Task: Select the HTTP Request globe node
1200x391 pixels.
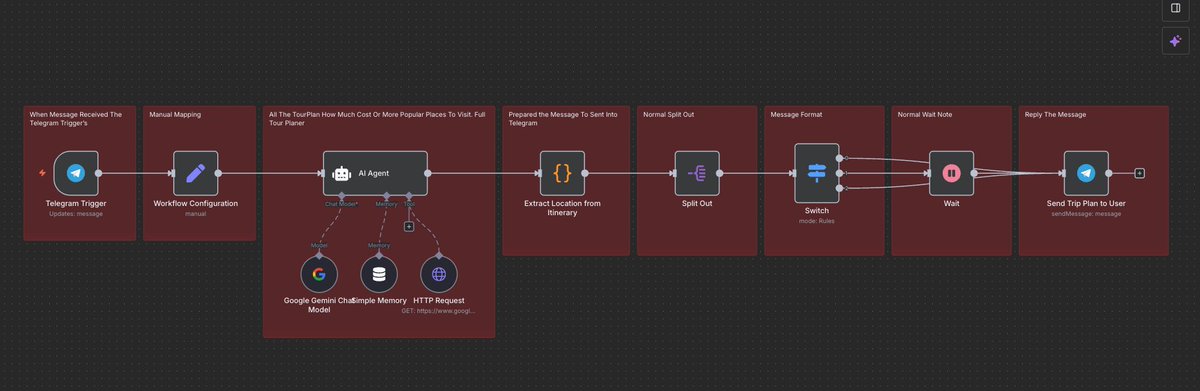Action: (x=438, y=274)
